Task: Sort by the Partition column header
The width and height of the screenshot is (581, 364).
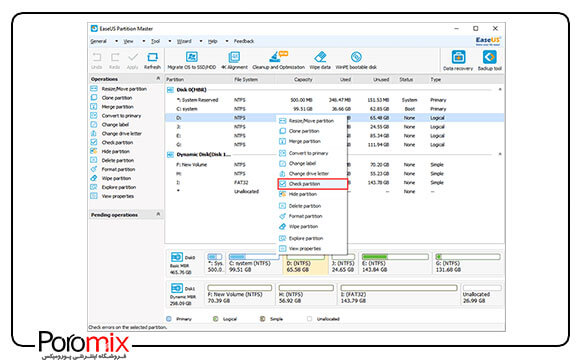Action: [x=175, y=79]
